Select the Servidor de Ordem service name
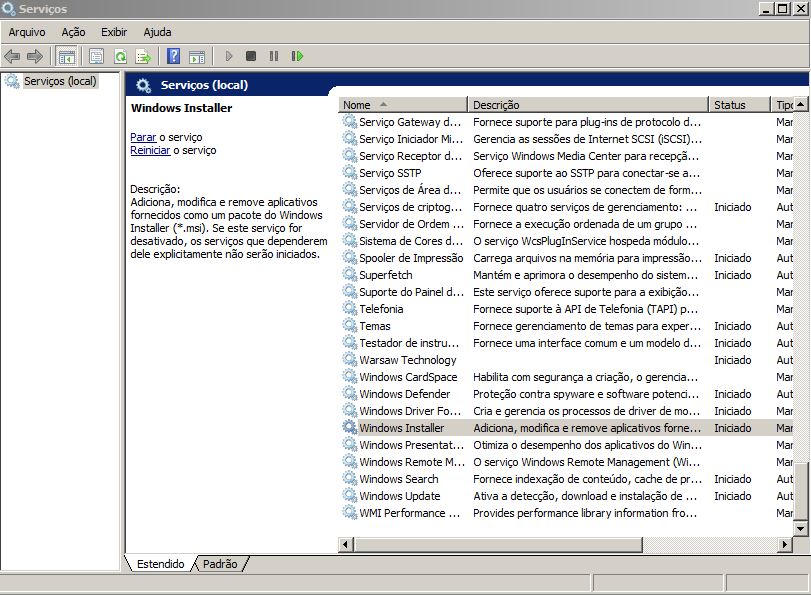Image resolution: width=811 pixels, height=595 pixels. (x=411, y=224)
